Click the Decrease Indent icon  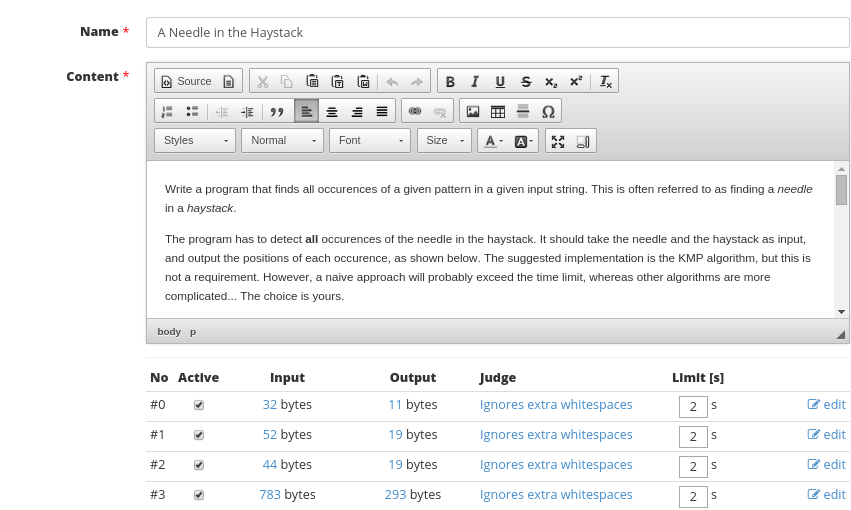[222, 112]
